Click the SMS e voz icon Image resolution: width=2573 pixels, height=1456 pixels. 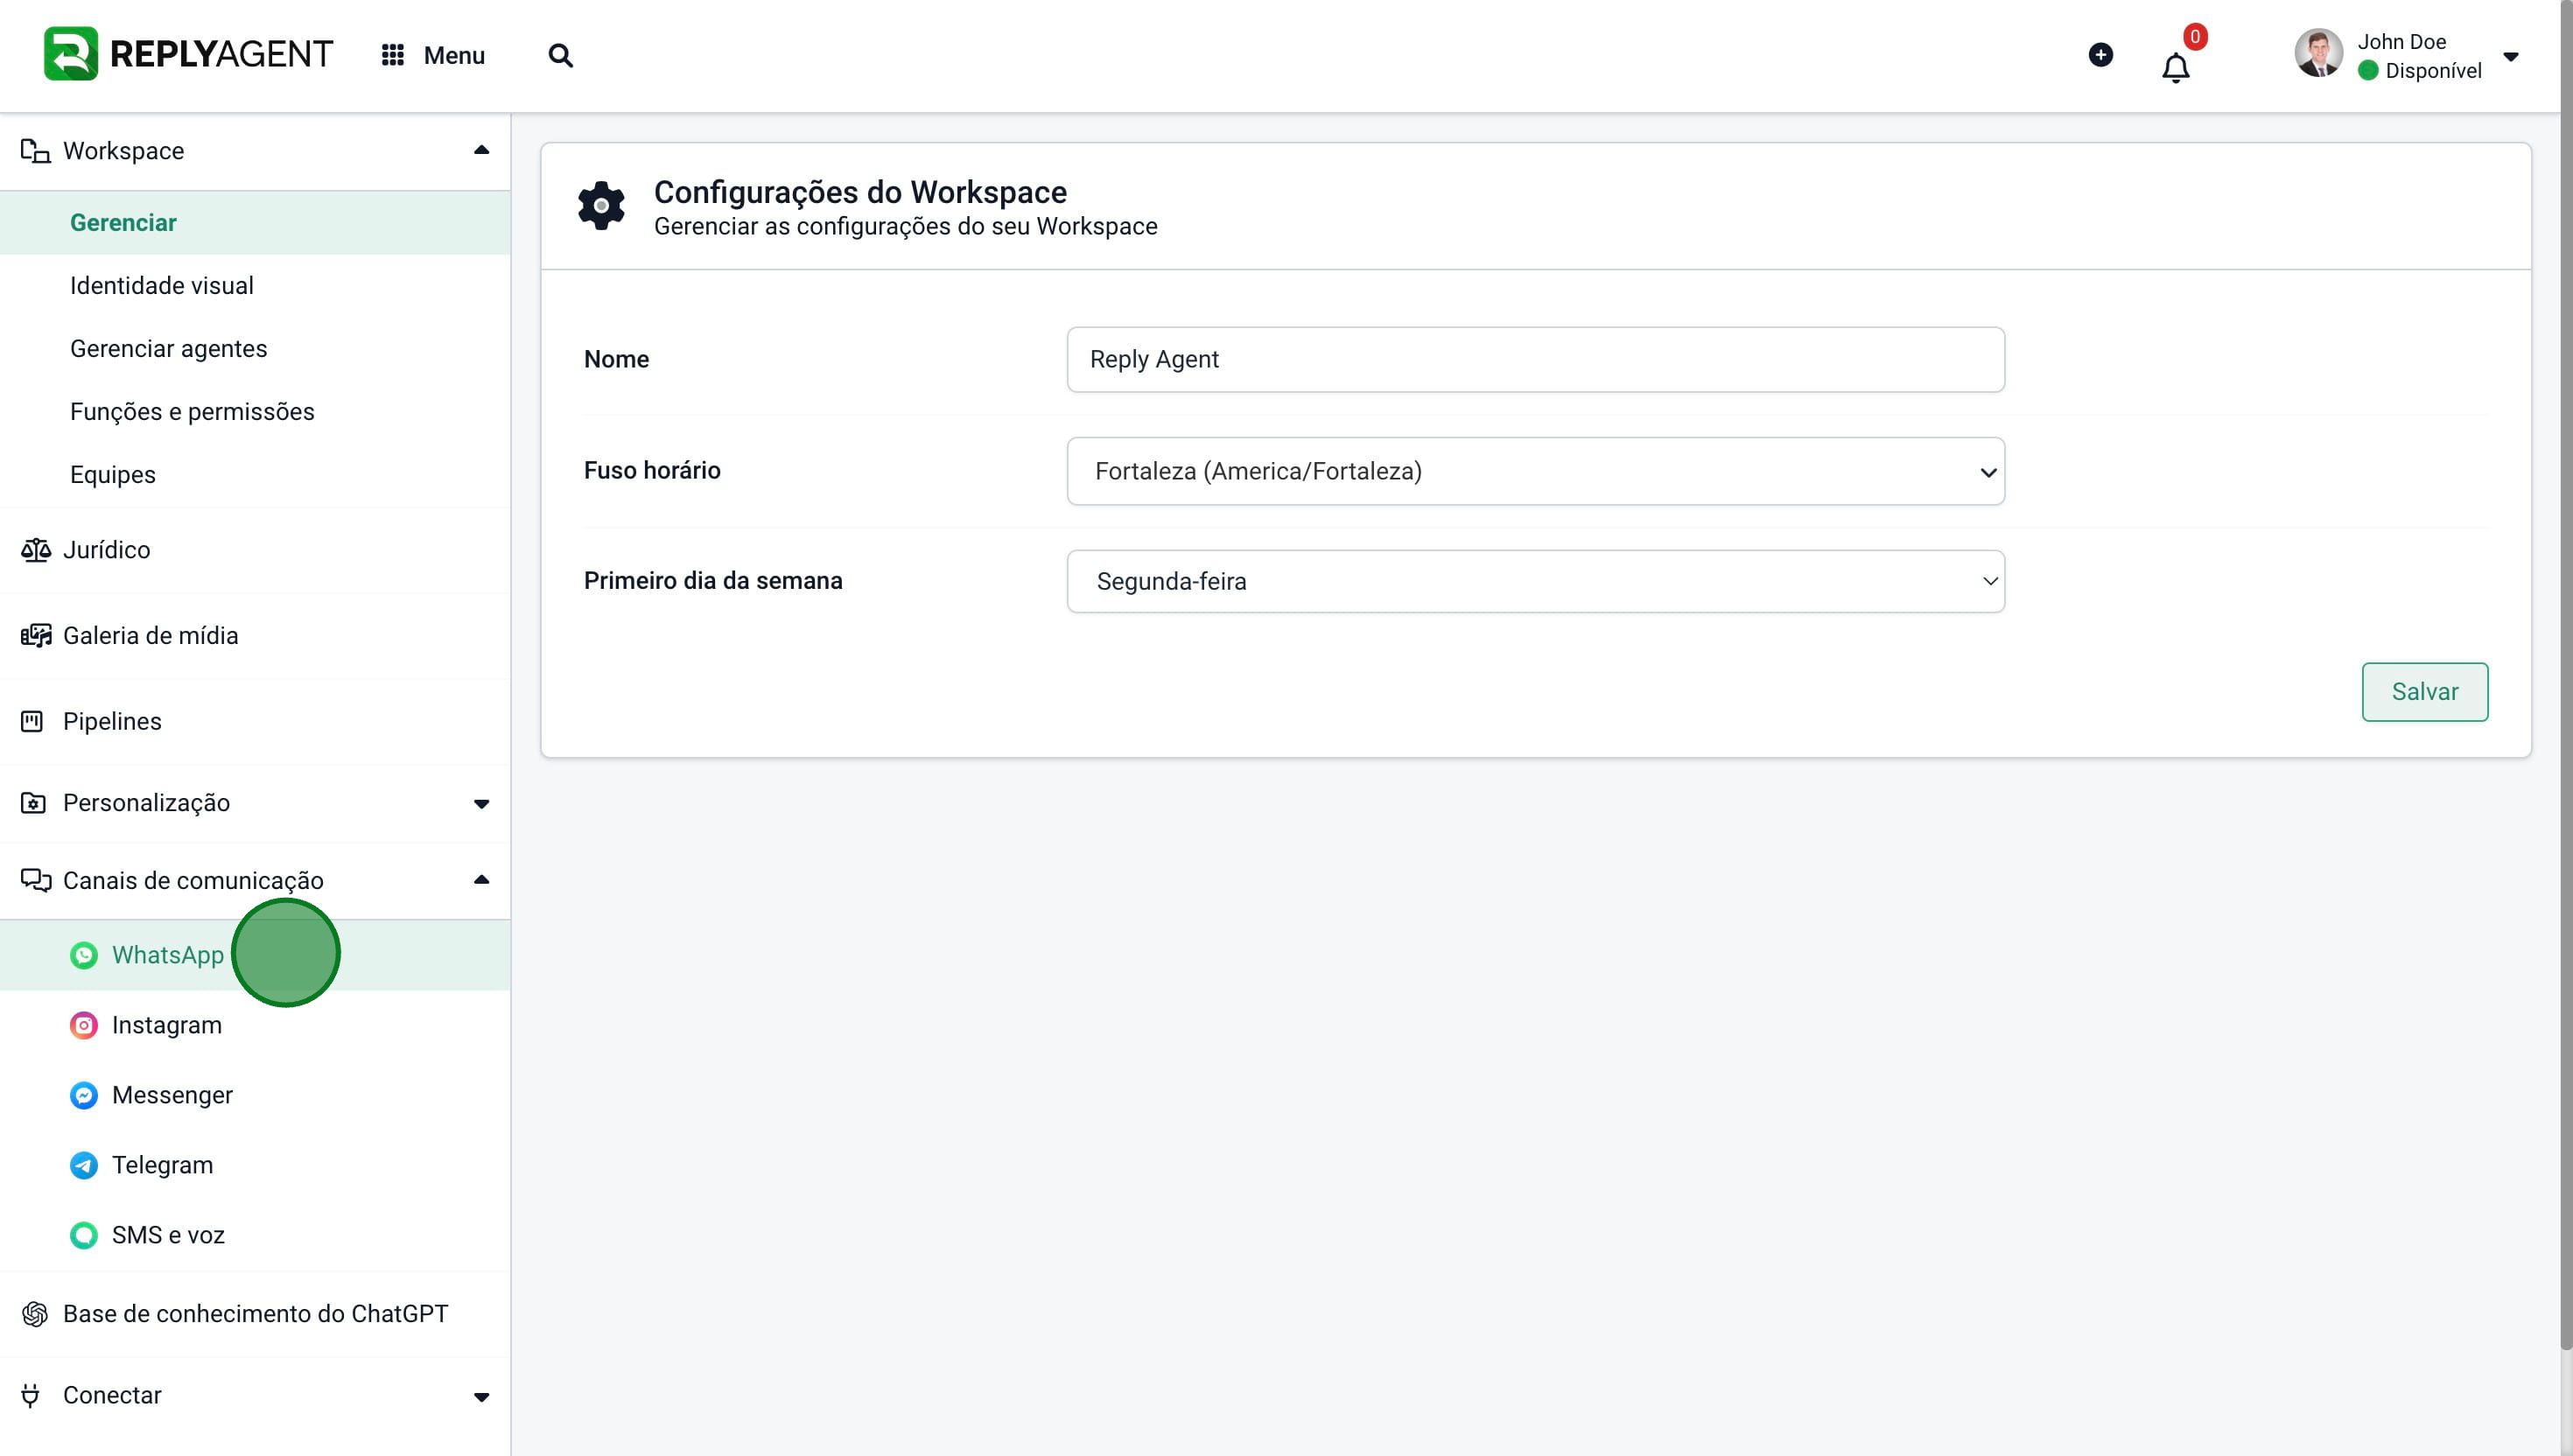click(x=84, y=1235)
